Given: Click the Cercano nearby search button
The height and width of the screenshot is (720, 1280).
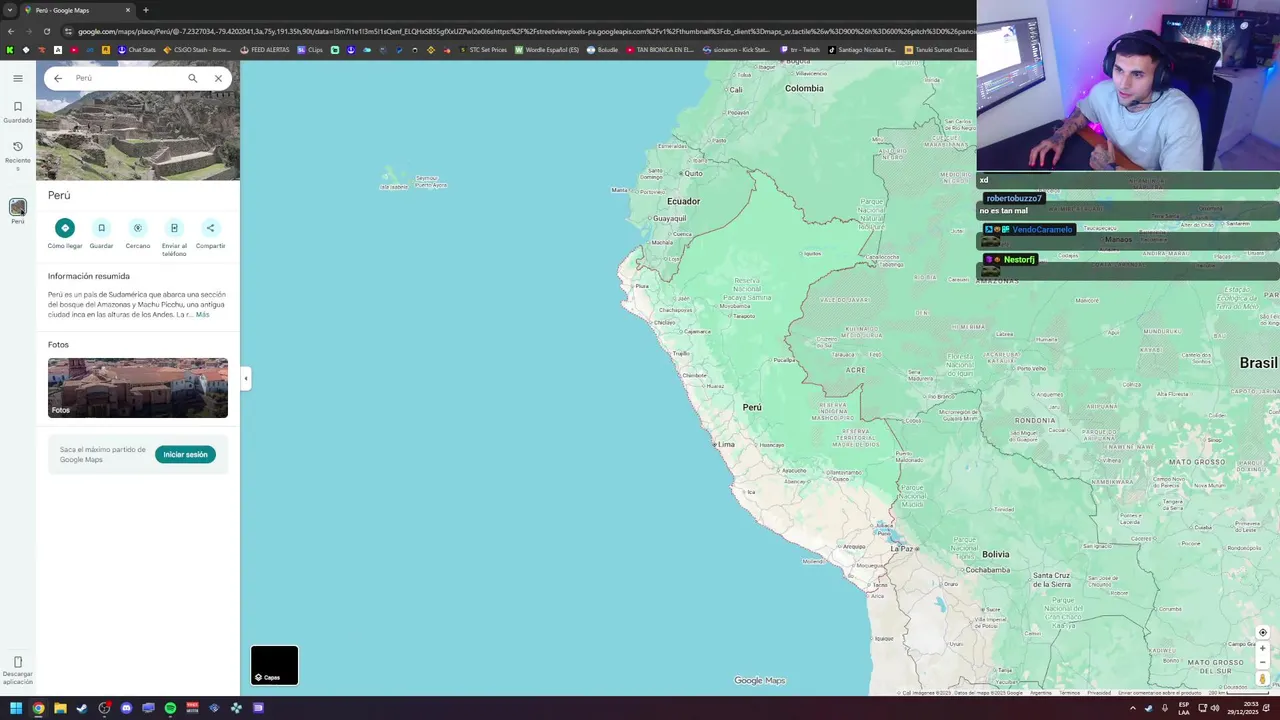Looking at the screenshot, I should coord(138,233).
